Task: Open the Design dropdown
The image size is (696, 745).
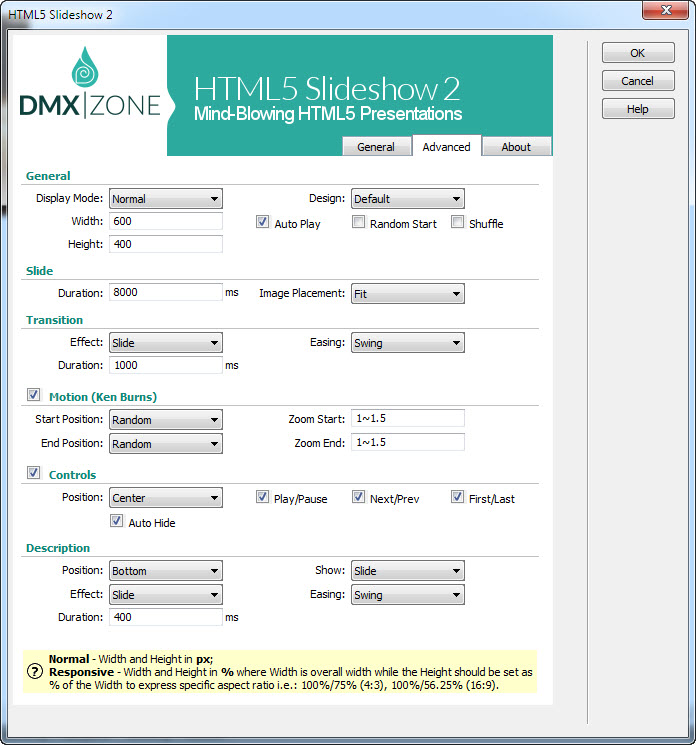Action: pyautogui.click(x=408, y=199)
